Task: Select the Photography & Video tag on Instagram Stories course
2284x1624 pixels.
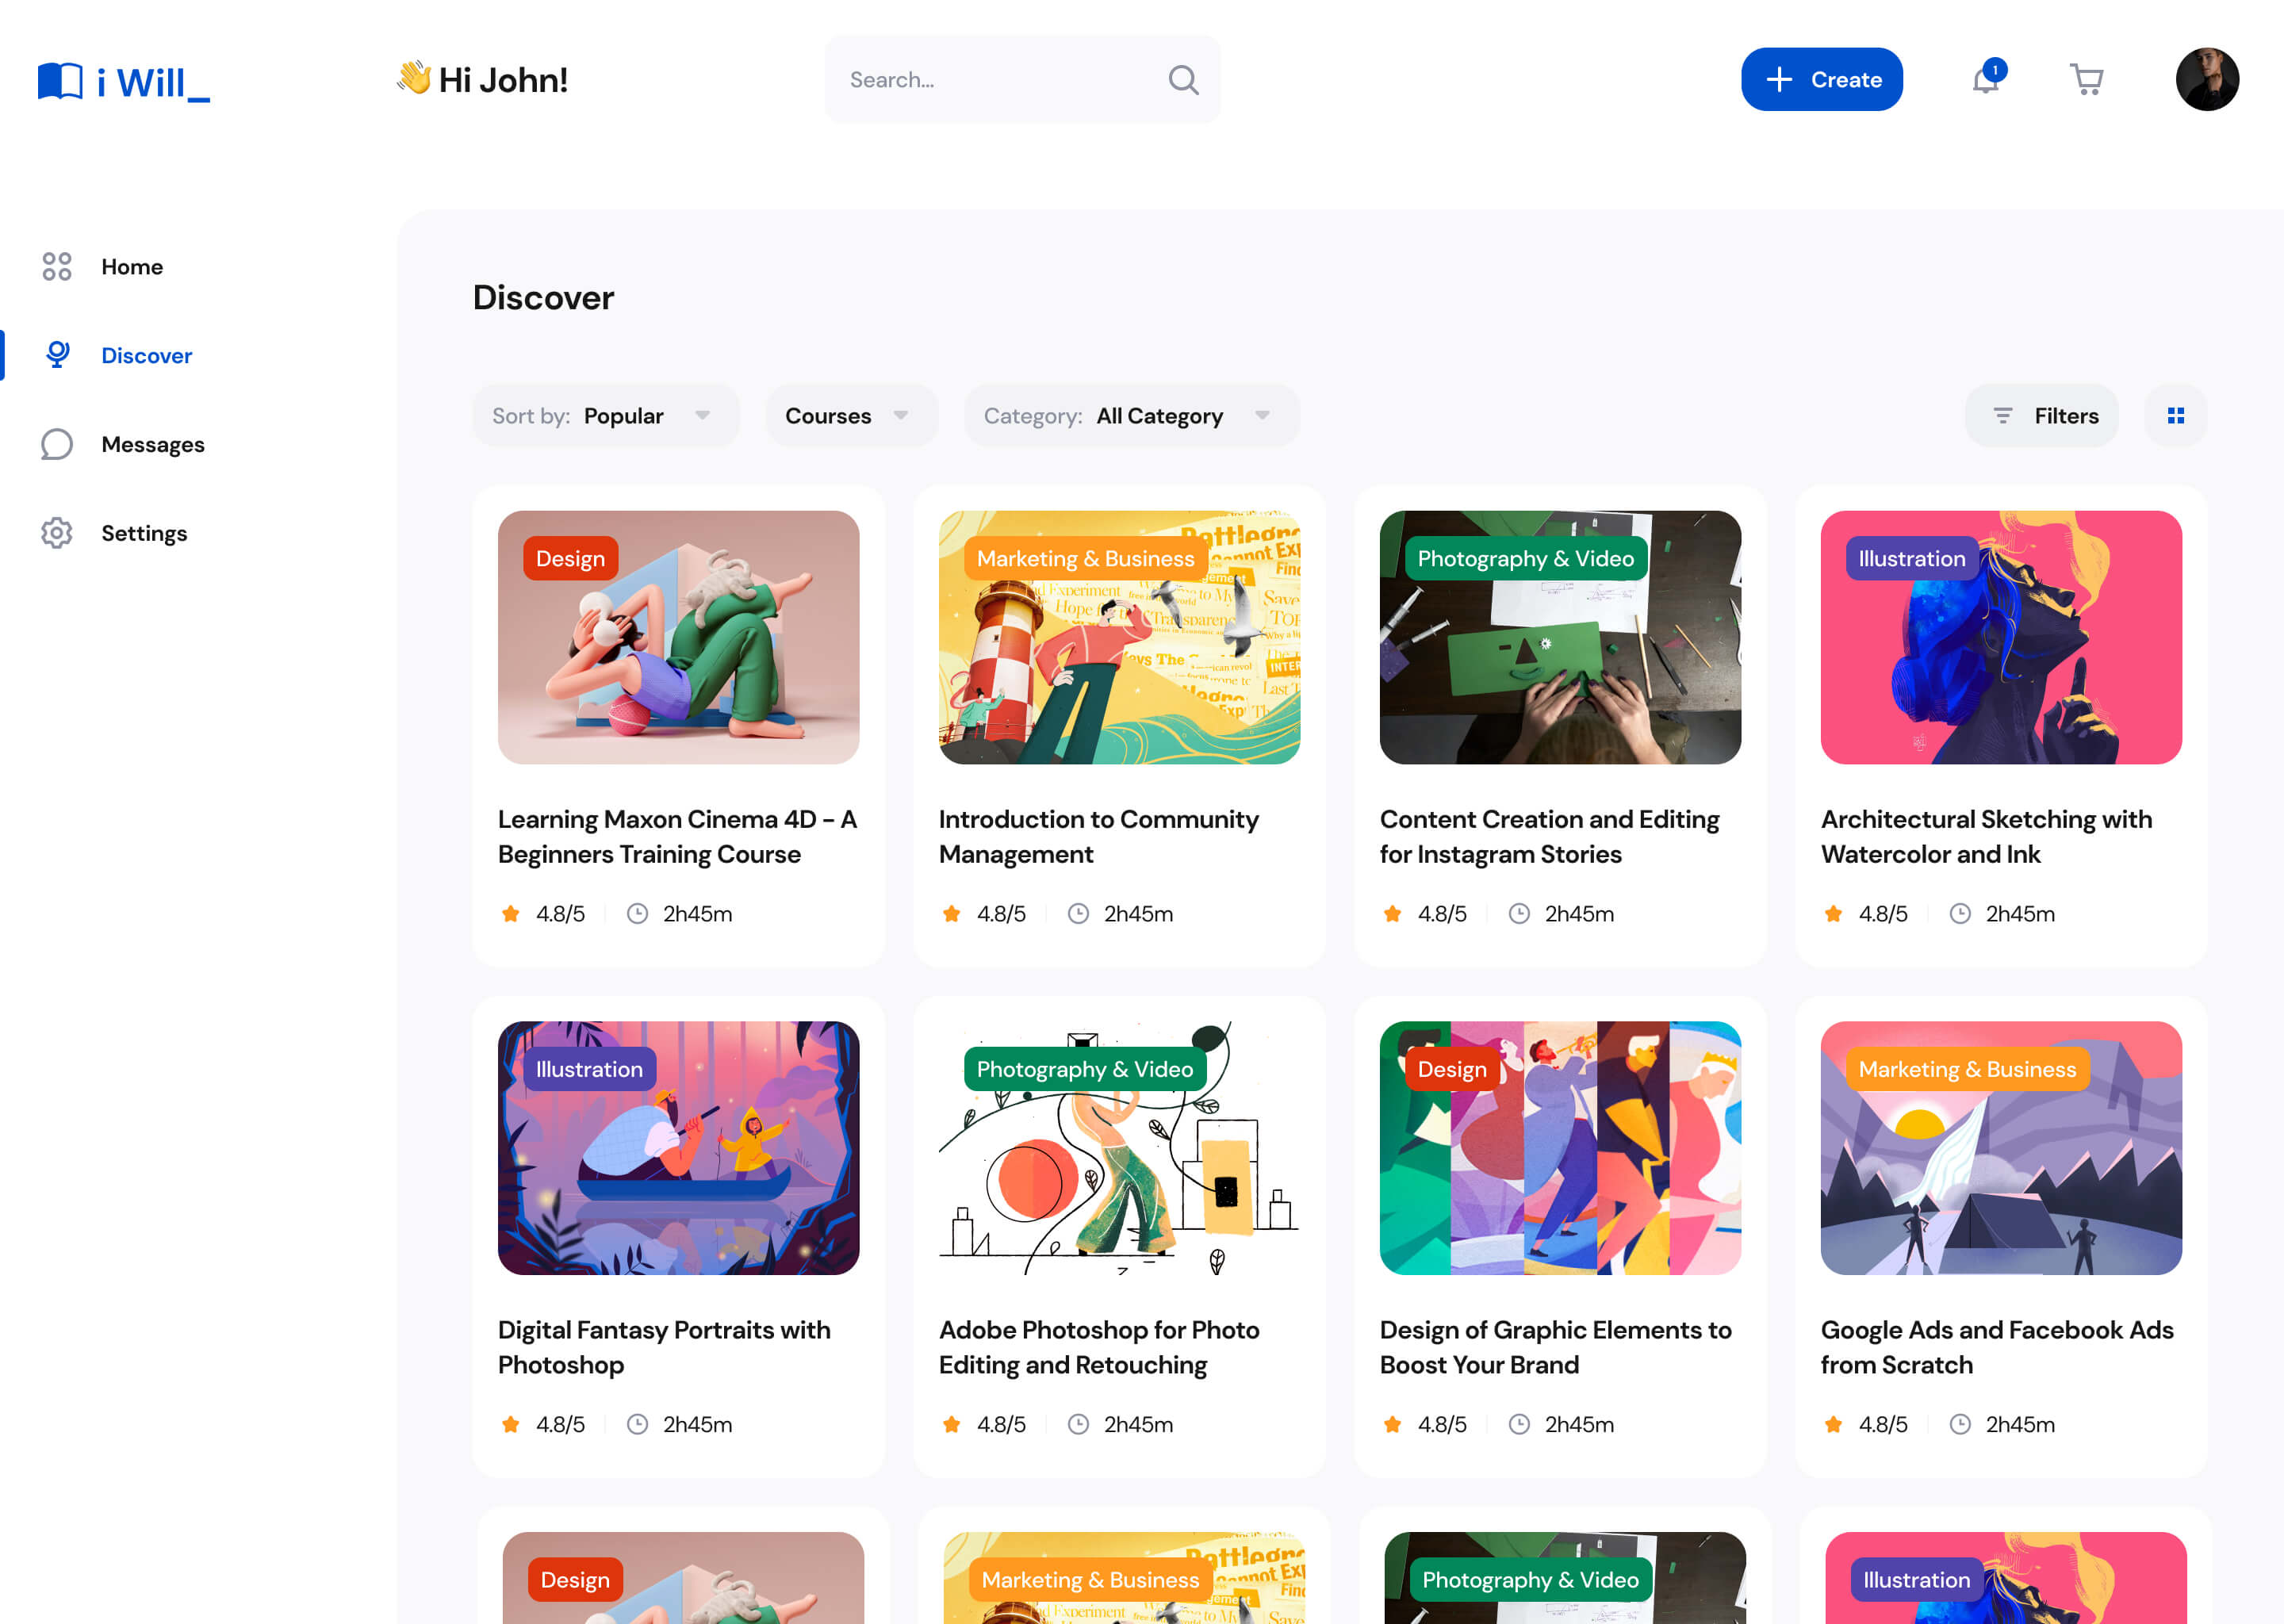Action: pos(1526,559)
